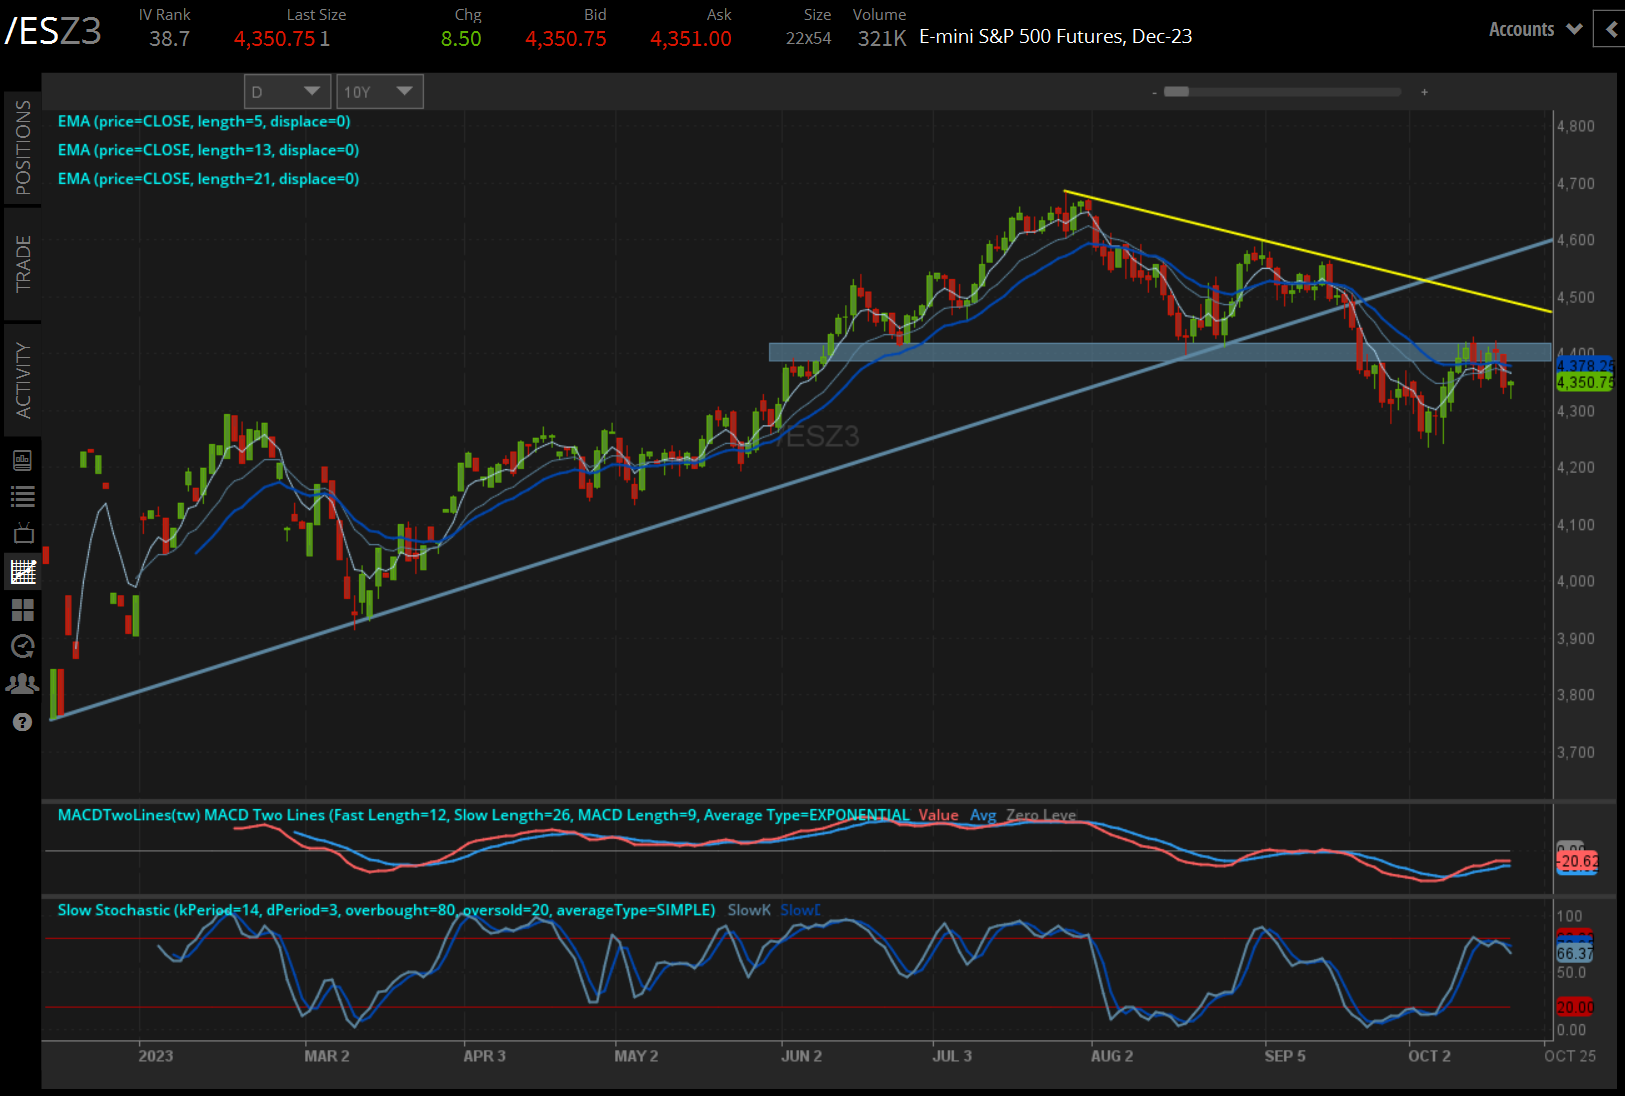Image resolution: width=1625 pixels, height=1096 pixels.
Task: Select the EMA length=5 study label
Action: click(204, 121)
